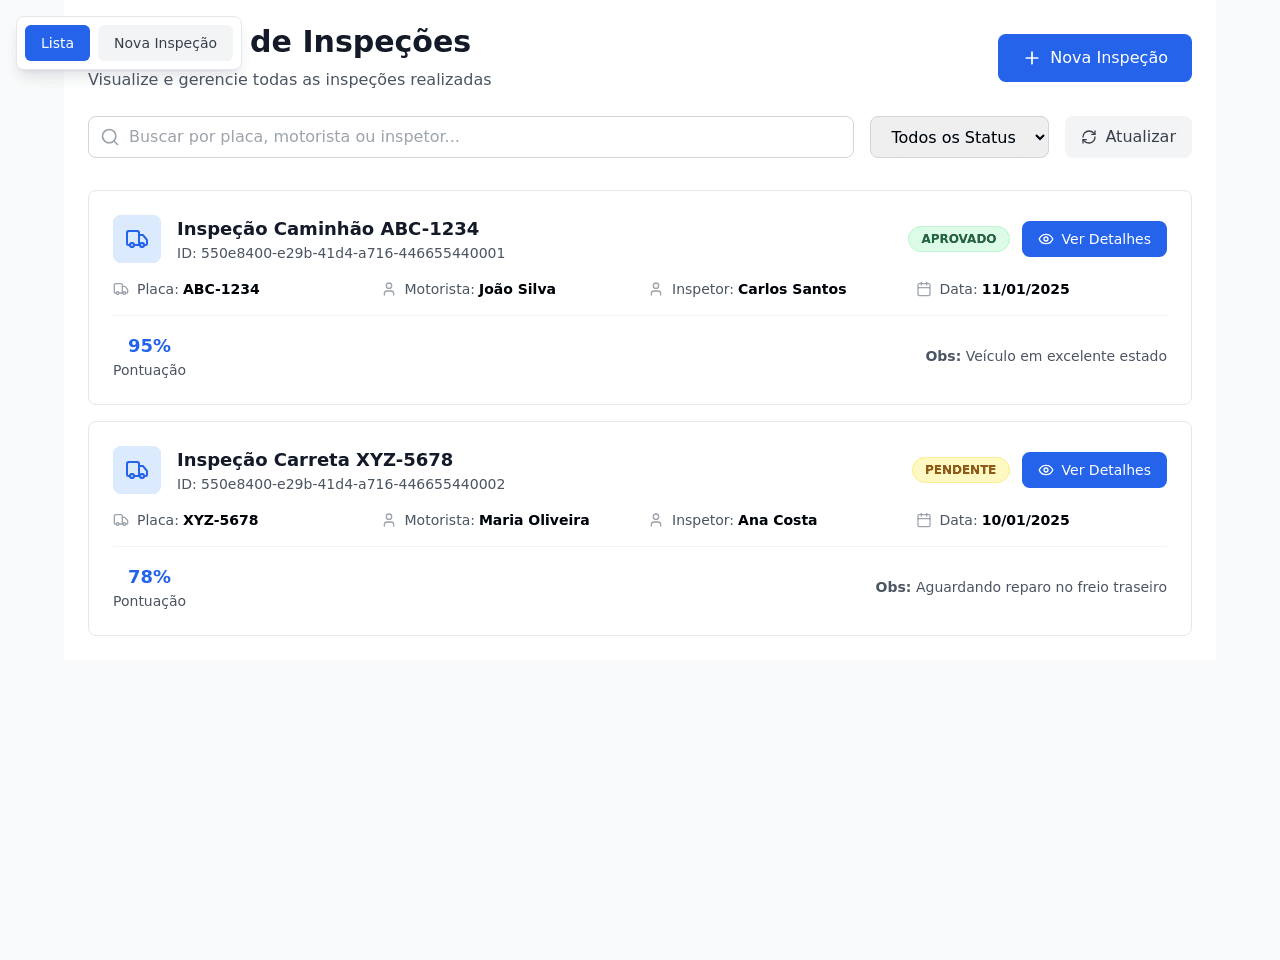Image resolution: width=1280 pixels, height=960 pixels.
Task: Click the date 11/01/2025
Action: (x=1025, y=289)
